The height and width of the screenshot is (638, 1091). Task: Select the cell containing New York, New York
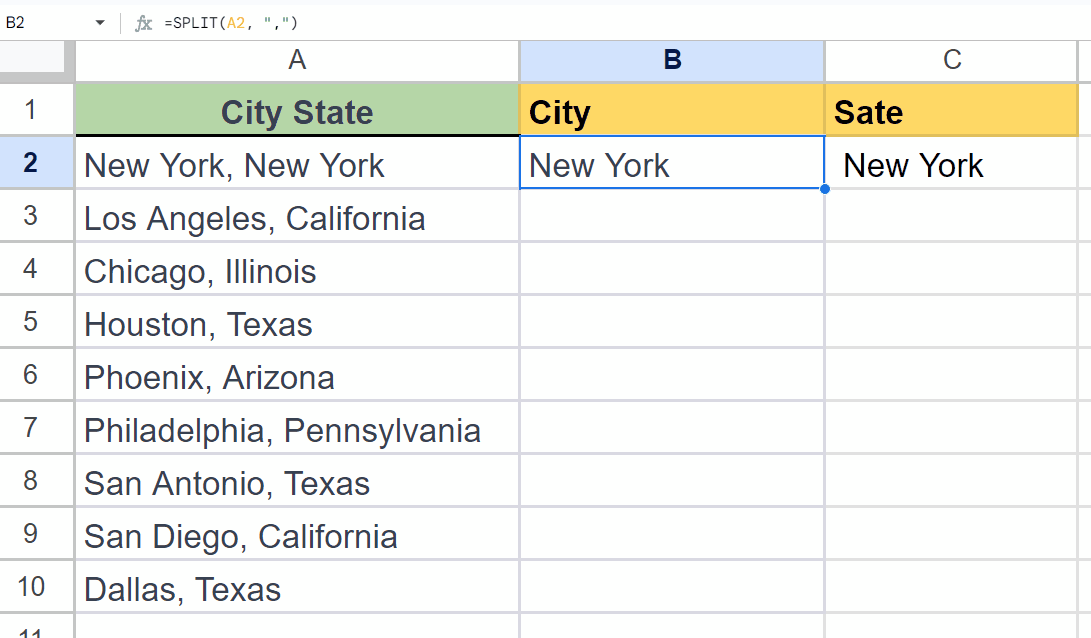[296, 164]
